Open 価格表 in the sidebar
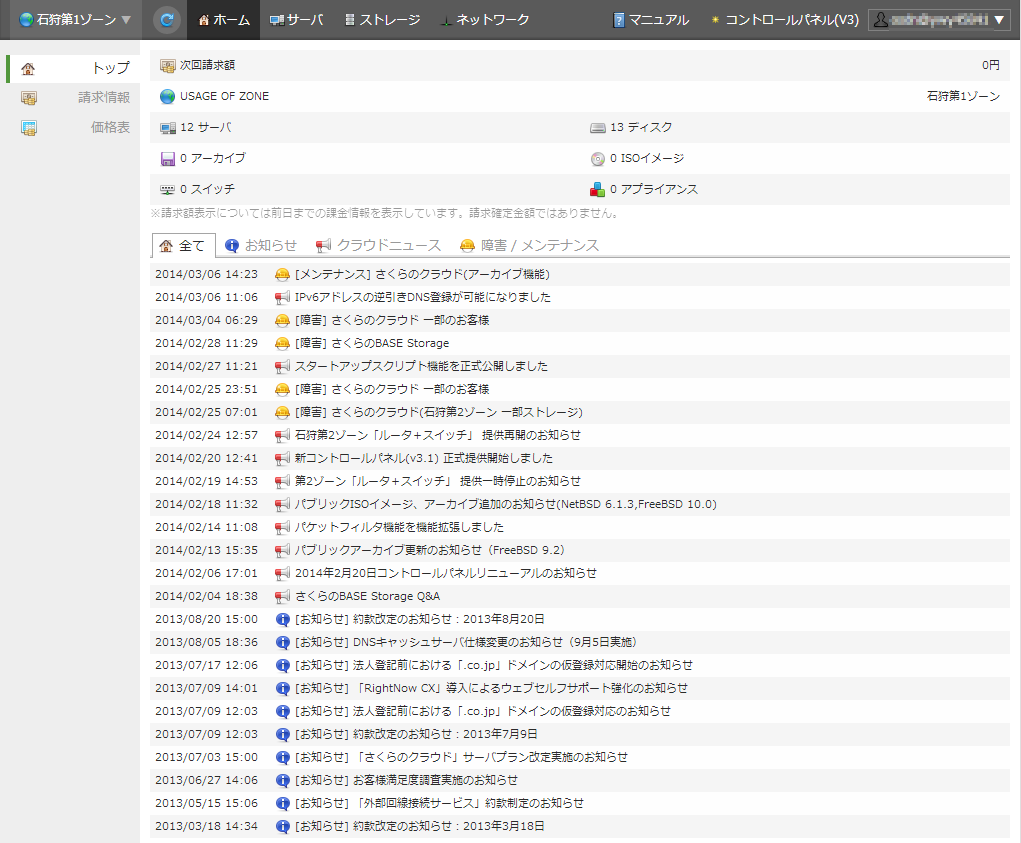Screen dimensions: 1021x843 tap(110, 128)
